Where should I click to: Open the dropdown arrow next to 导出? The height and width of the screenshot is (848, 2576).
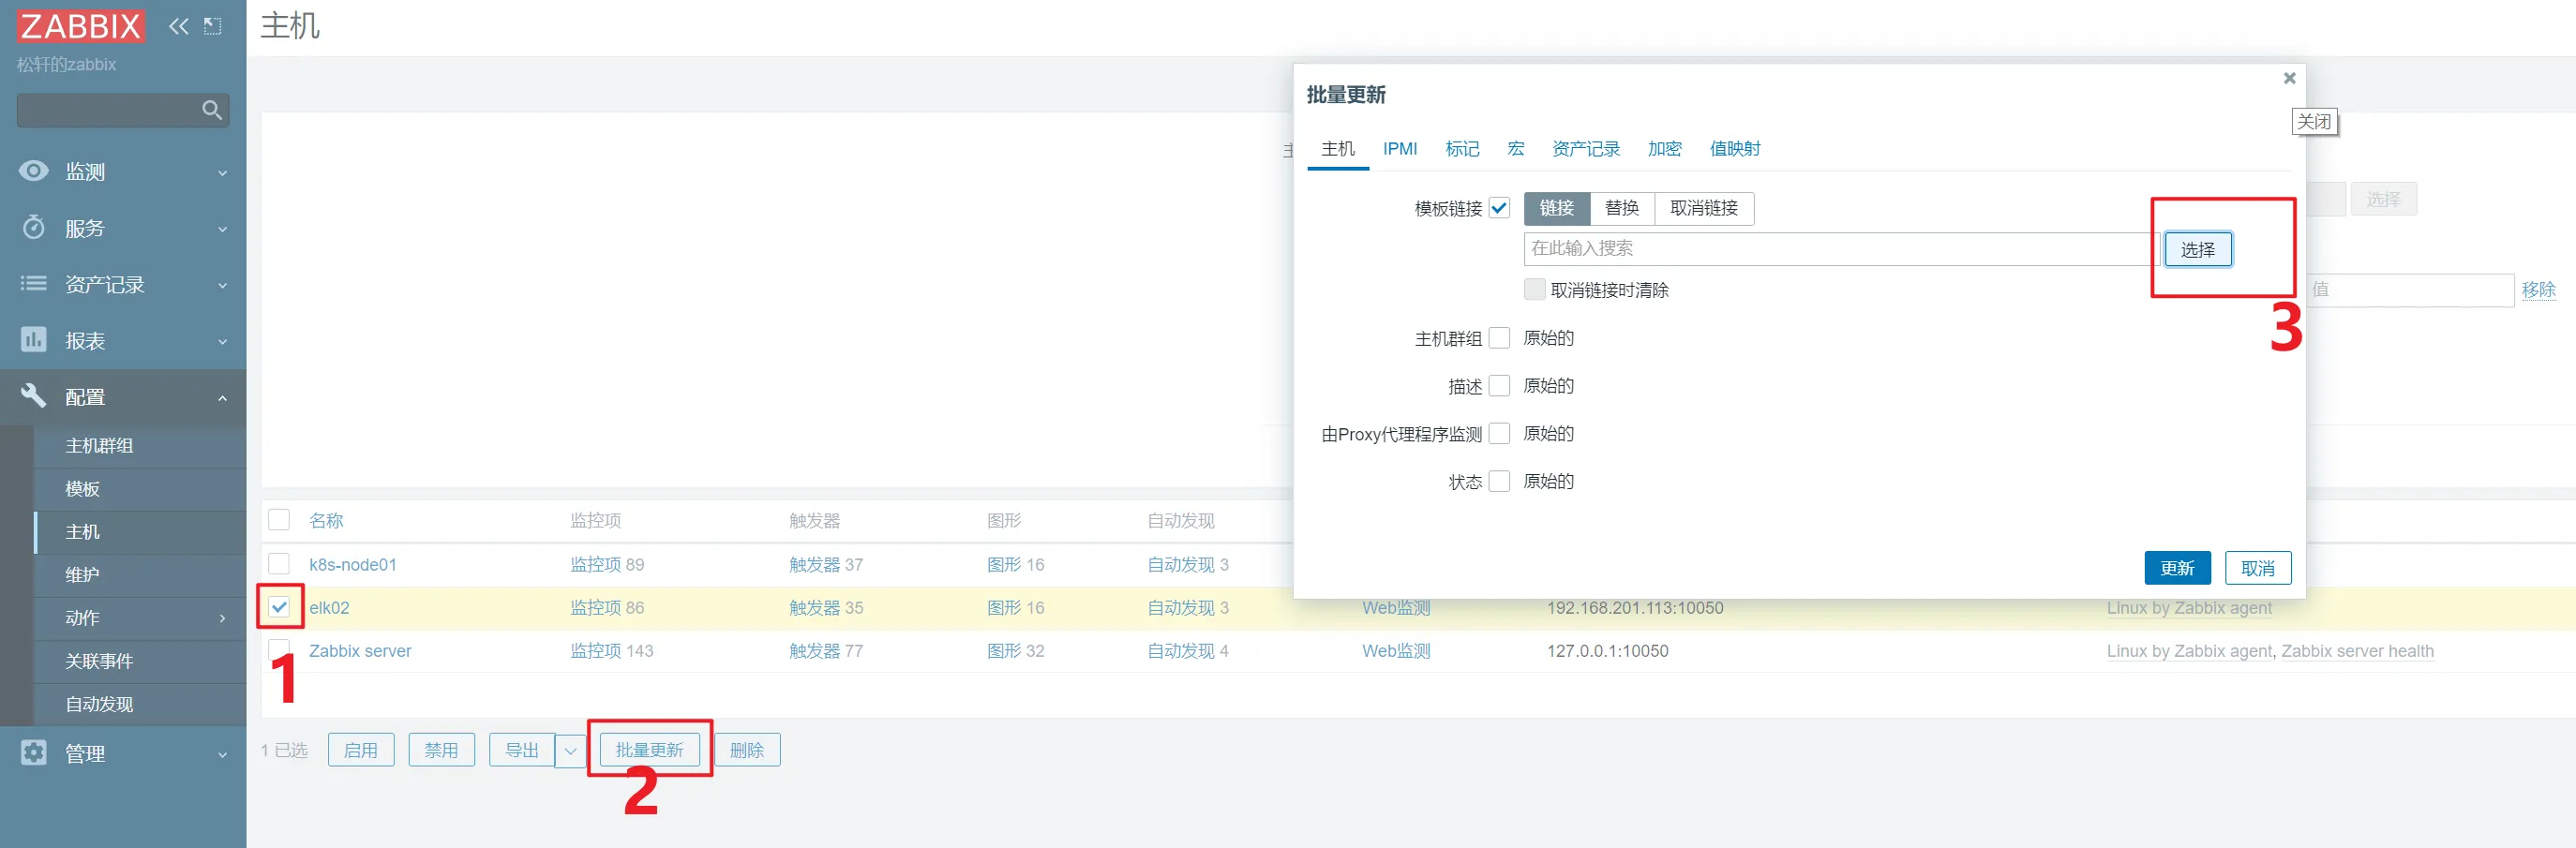pyautogui.click(x=570, y=750)
